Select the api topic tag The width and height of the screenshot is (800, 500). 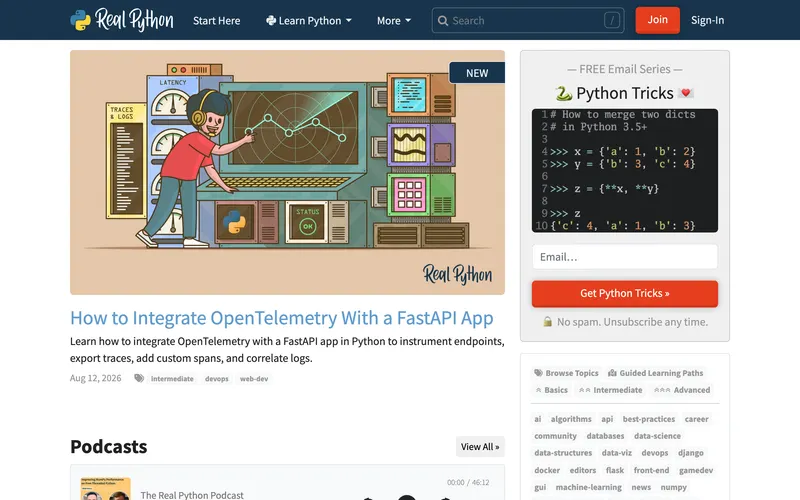pyautogui.click(x=607, y=419)
